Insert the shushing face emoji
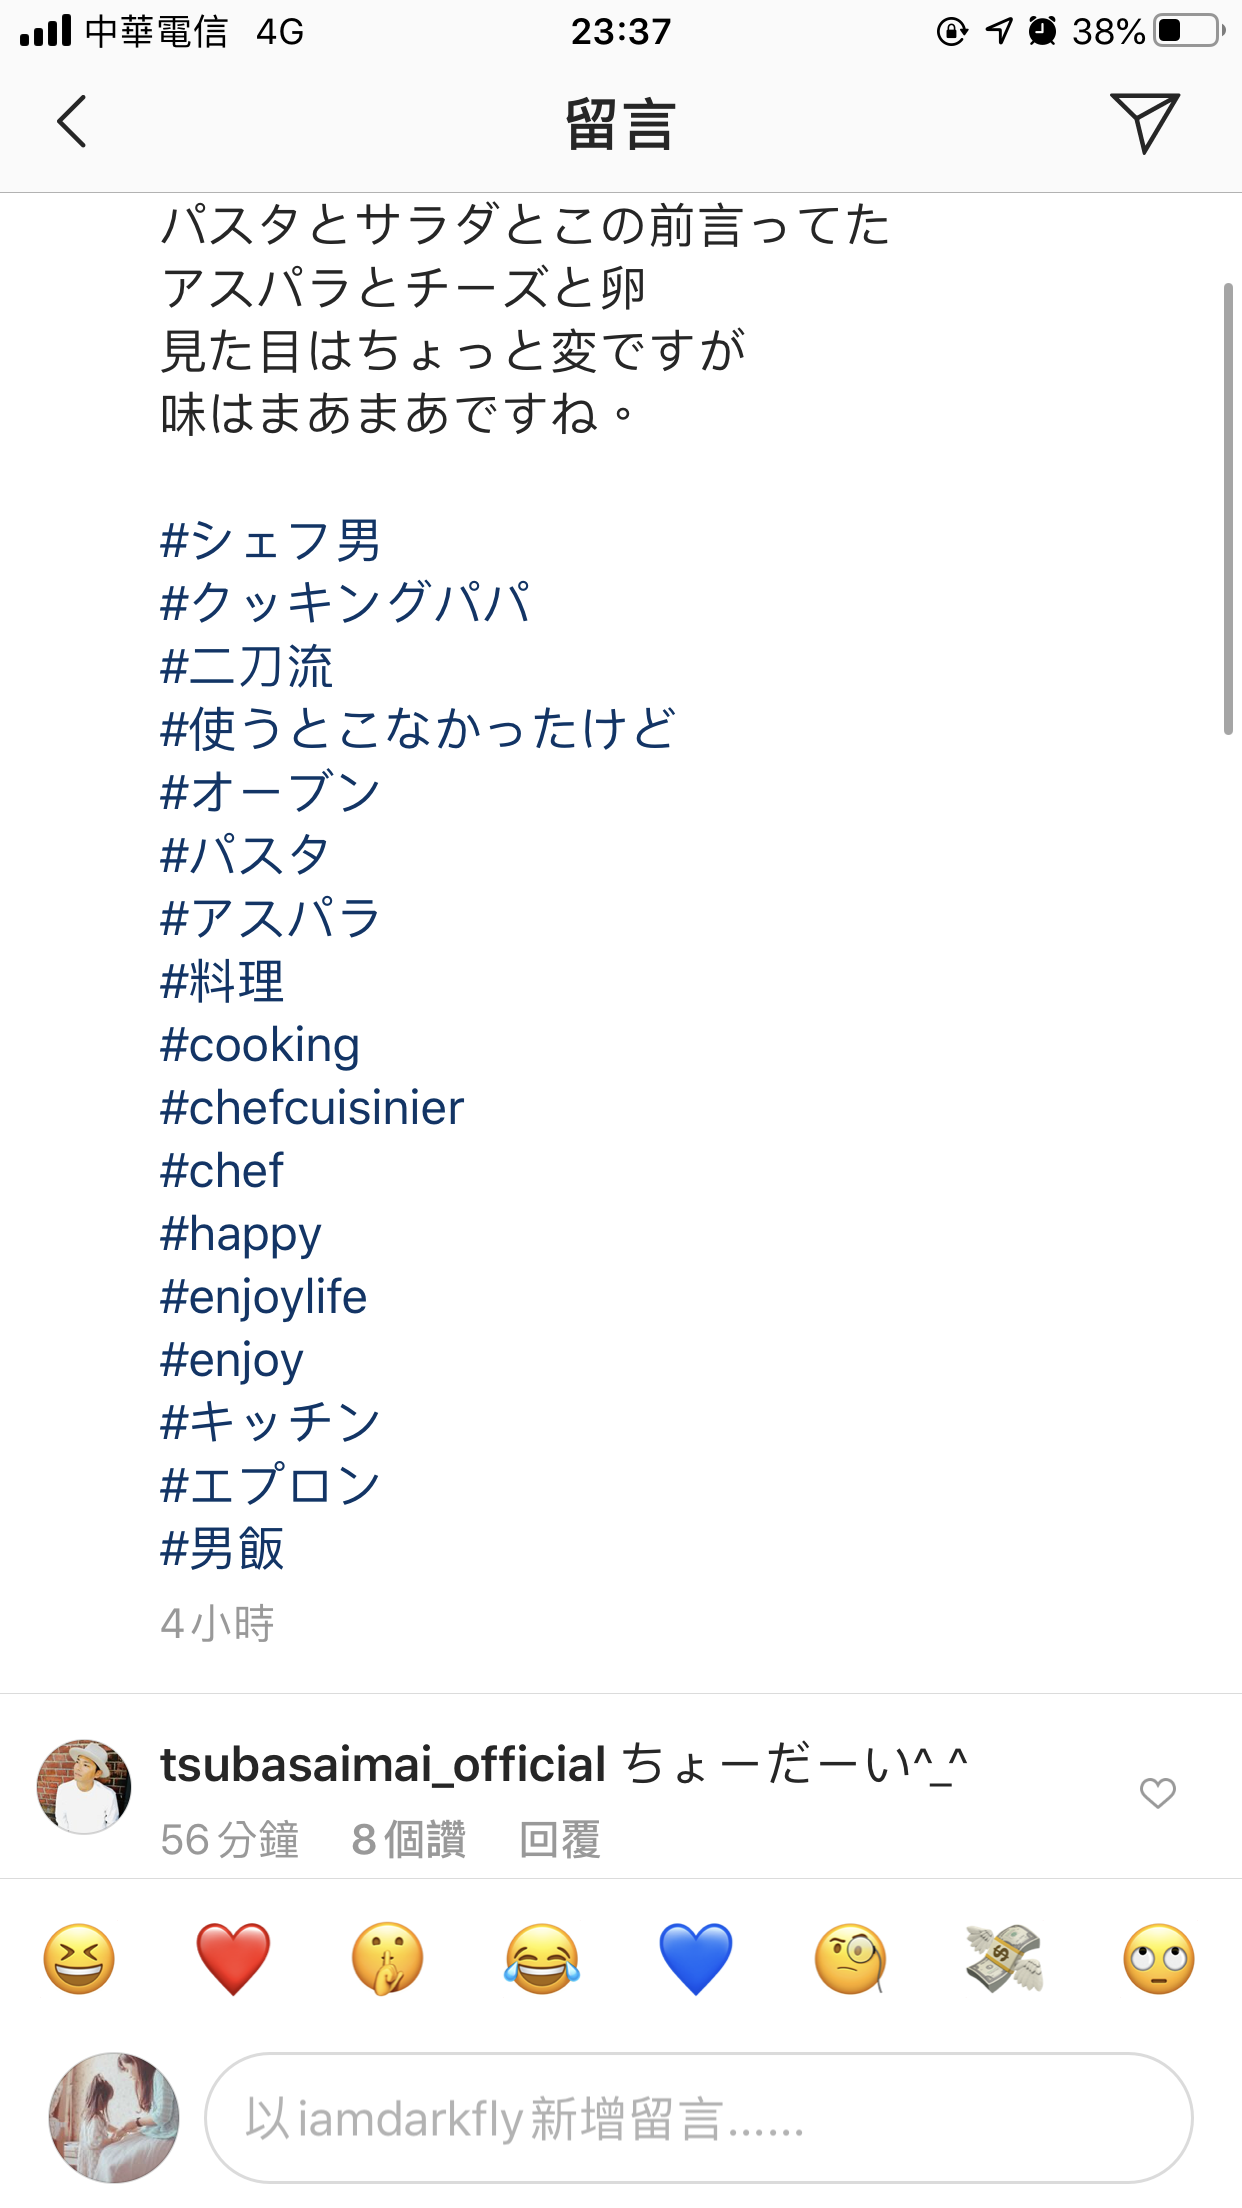 pos(387,1958)
